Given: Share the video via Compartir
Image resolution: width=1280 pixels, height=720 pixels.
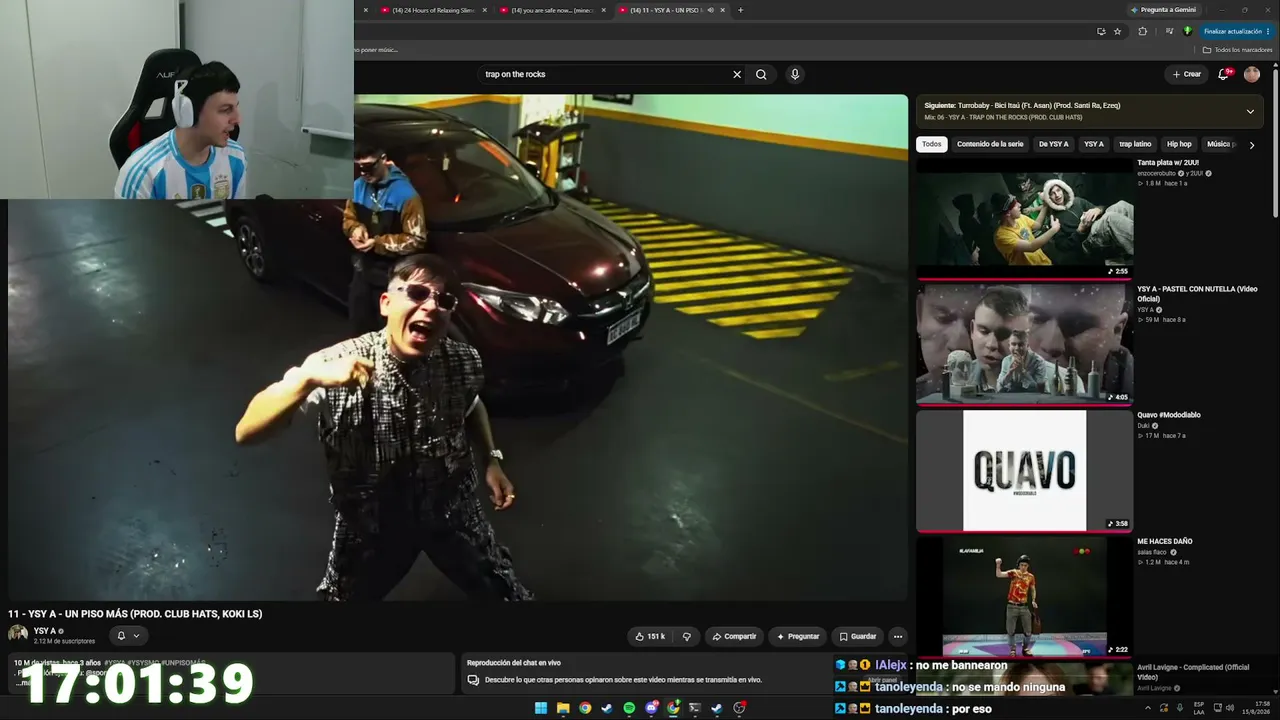Looking at the screenshot, I should [x=733, y=636].
